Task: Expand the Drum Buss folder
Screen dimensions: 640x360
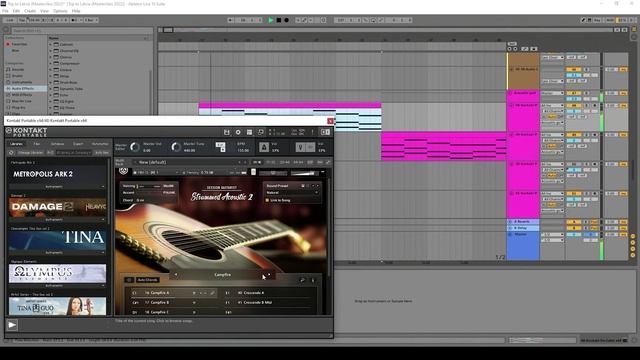Action: coord(51,82)
